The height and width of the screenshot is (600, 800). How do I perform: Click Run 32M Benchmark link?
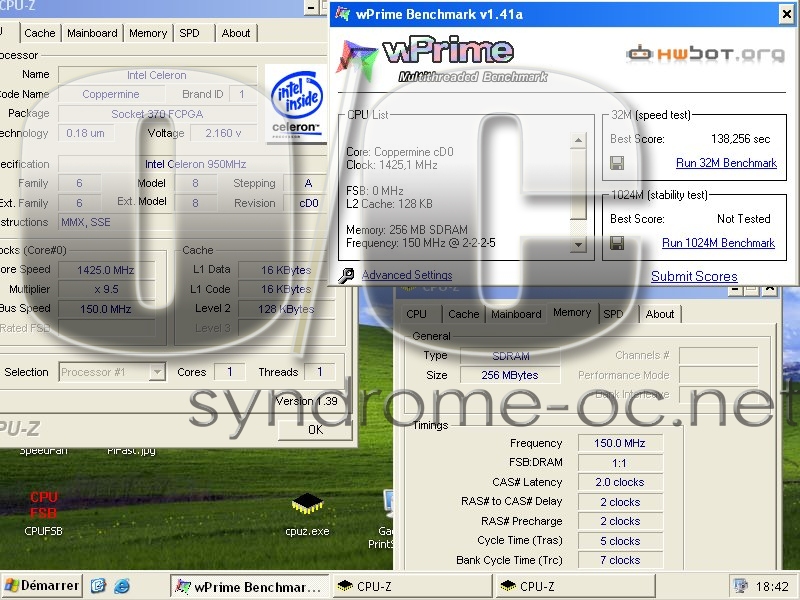[x=726, y=163]
